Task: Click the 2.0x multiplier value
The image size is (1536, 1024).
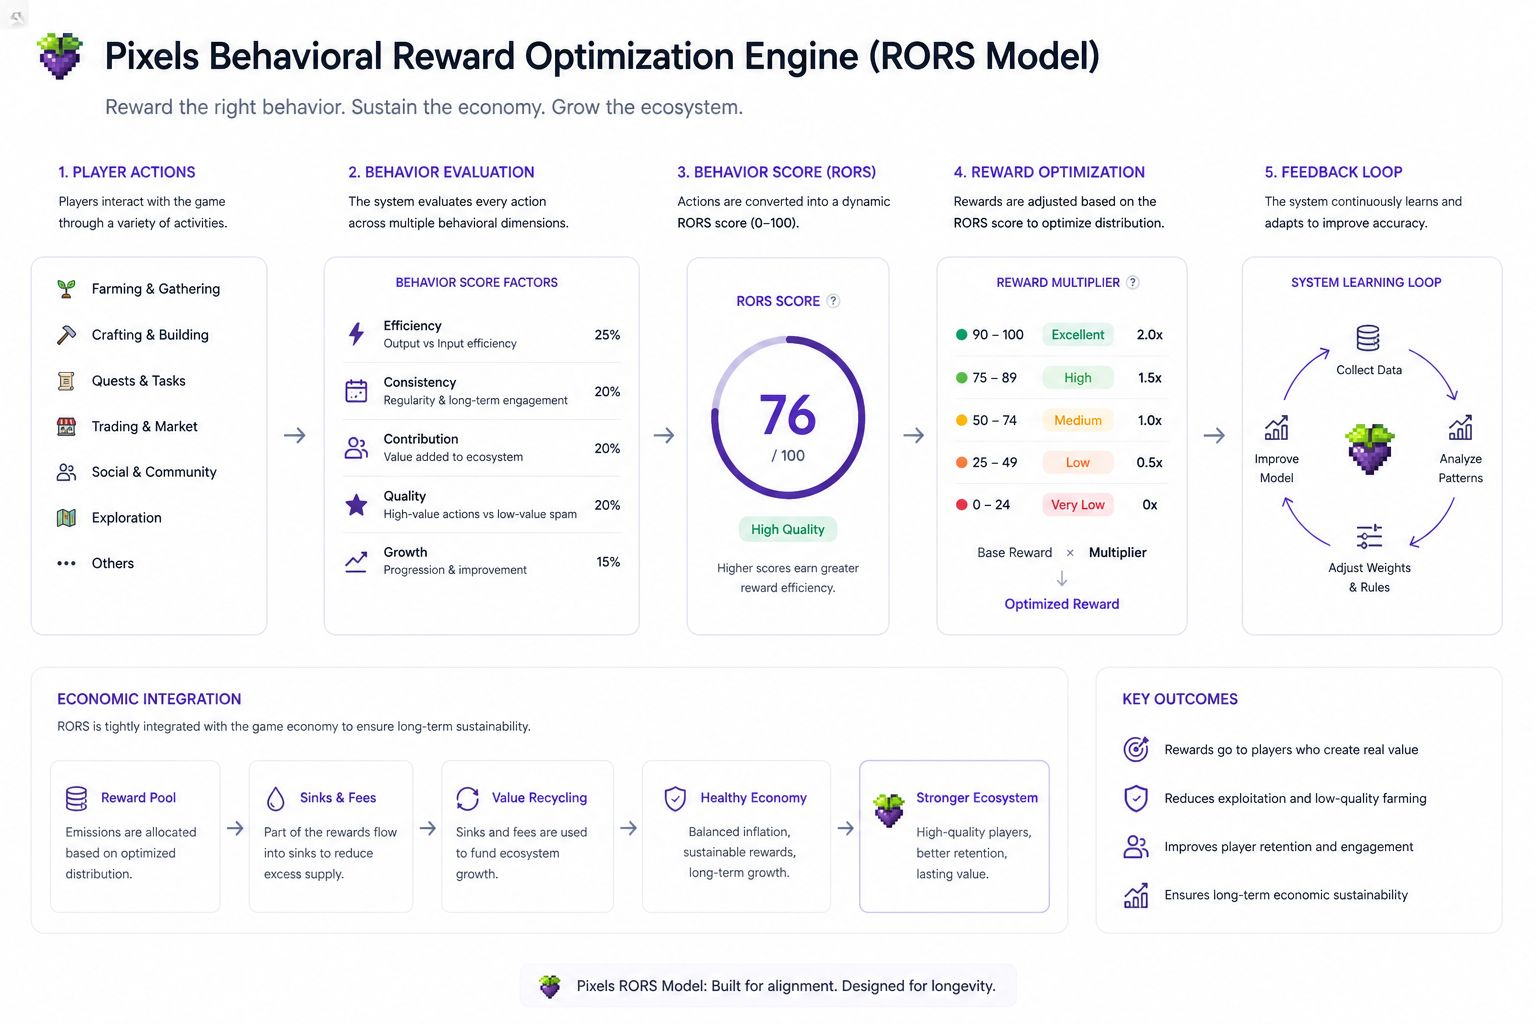Action: [1150, 335]
